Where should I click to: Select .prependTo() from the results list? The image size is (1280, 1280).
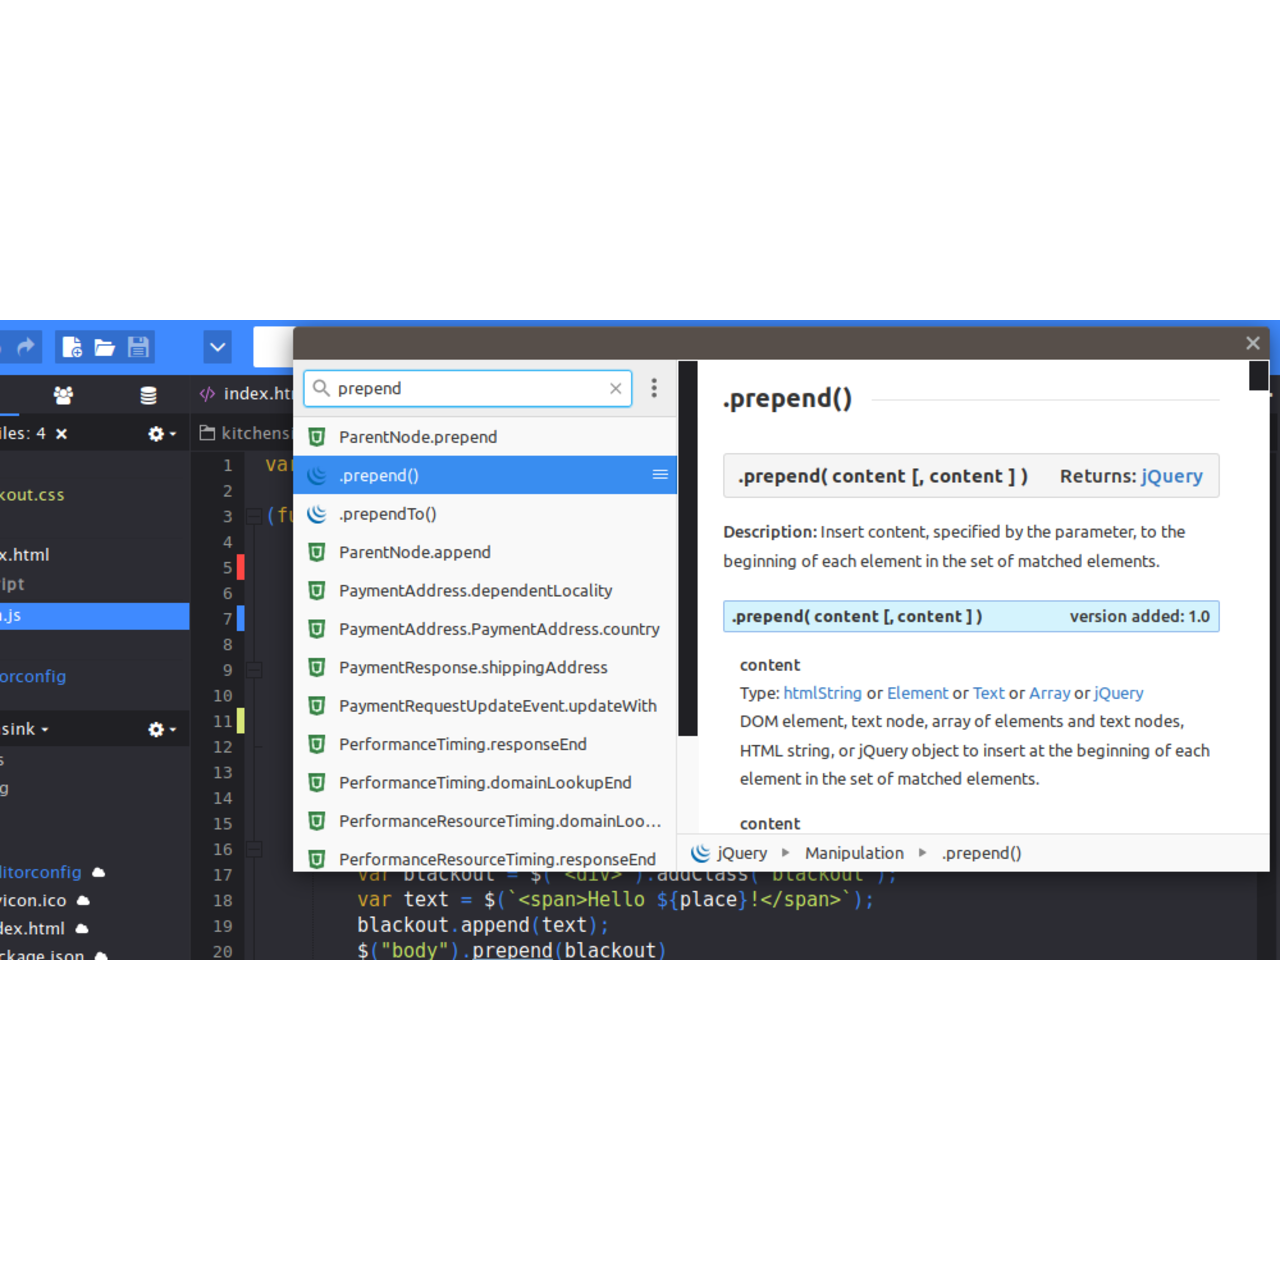coord(387,514)
